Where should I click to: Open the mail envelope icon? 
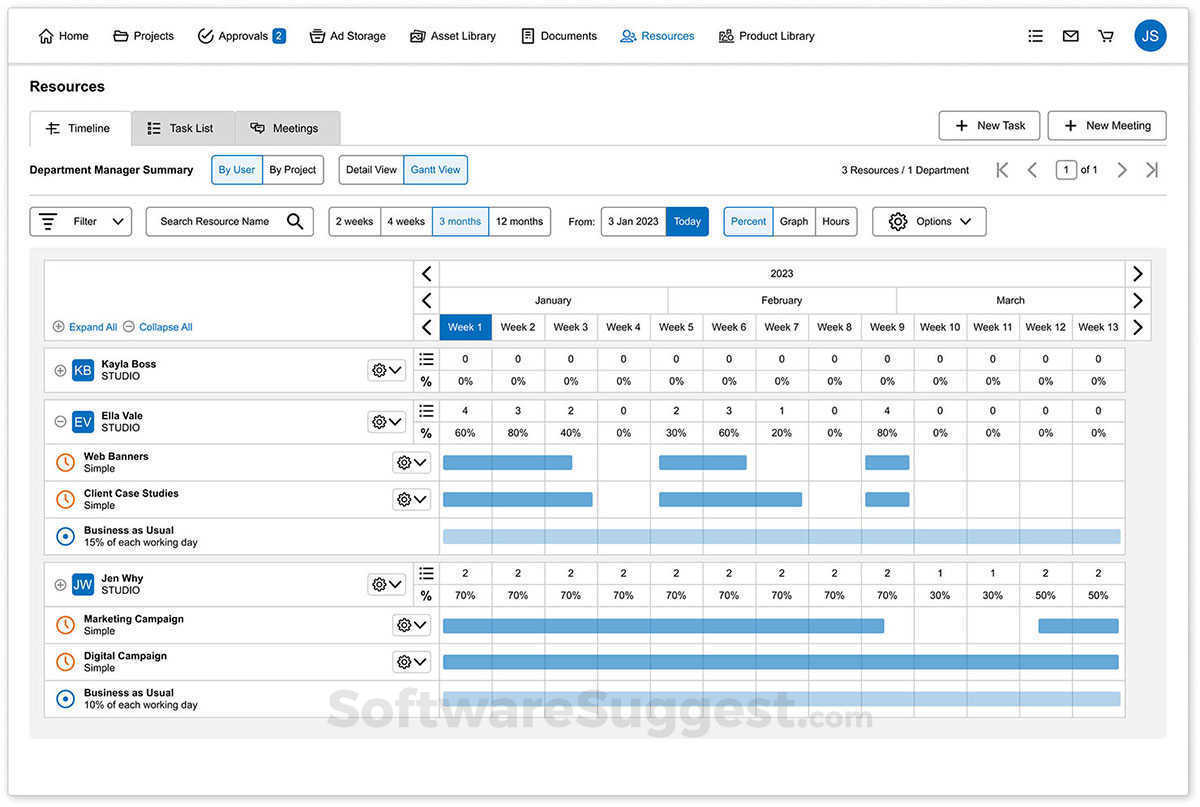[1070, 36]
